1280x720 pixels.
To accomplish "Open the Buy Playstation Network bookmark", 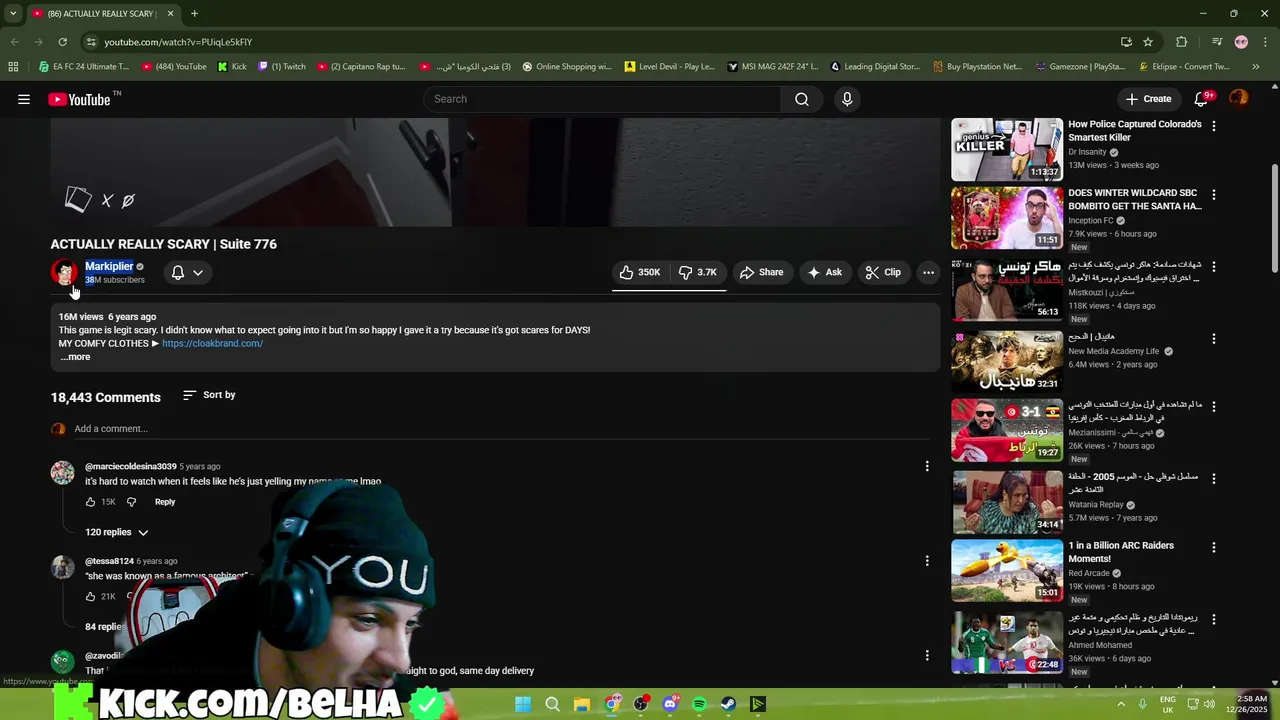I will (977, 67).
